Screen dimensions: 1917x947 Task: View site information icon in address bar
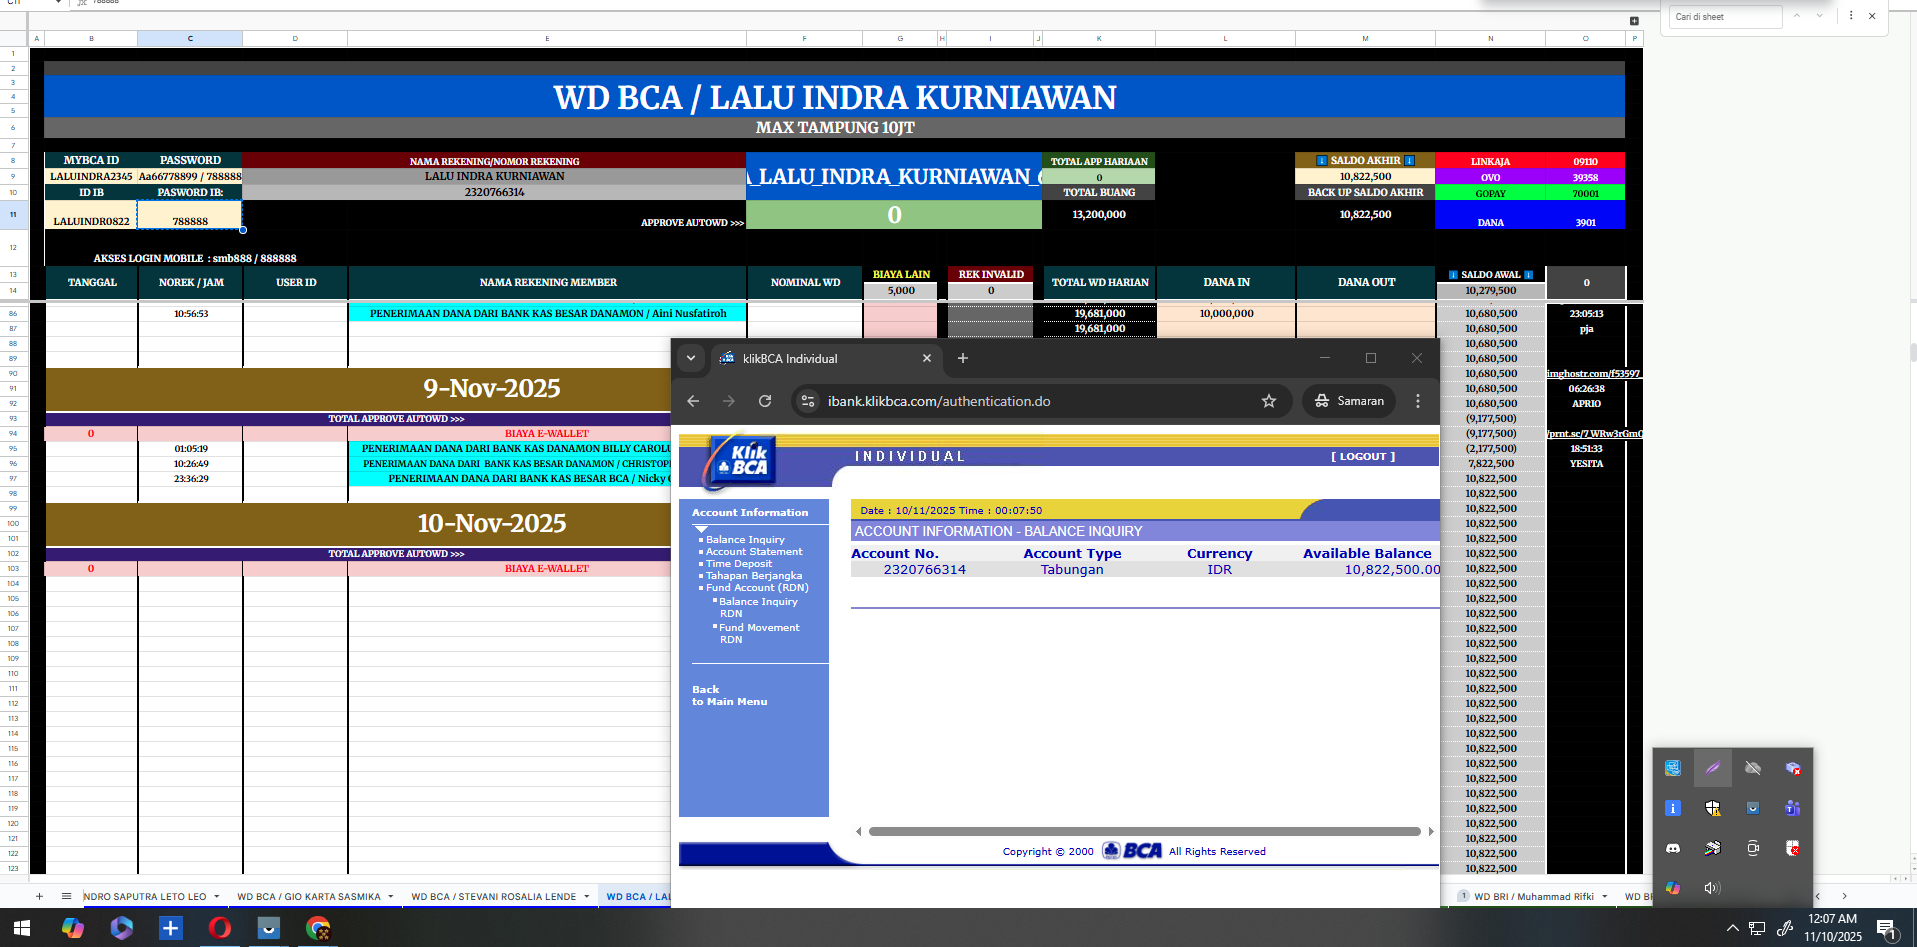pyautogui.click(x=809, y=401)
